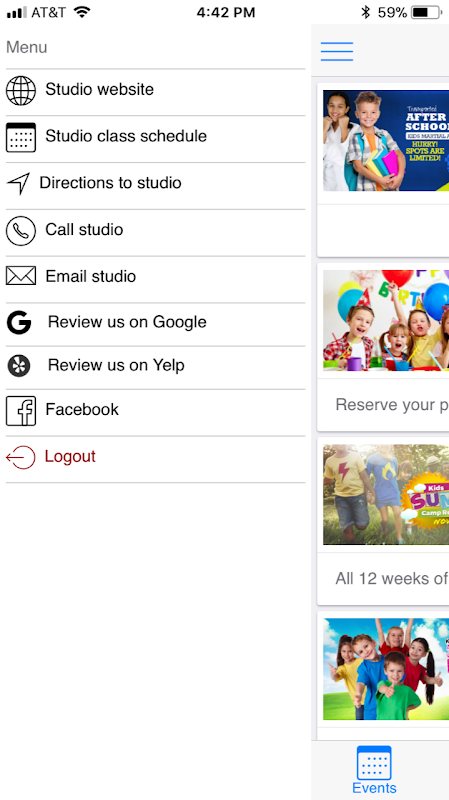Screen dimensions: 449x800
Task: Open the Kids Summer Camp event image
Action: (x=386, y=494)
